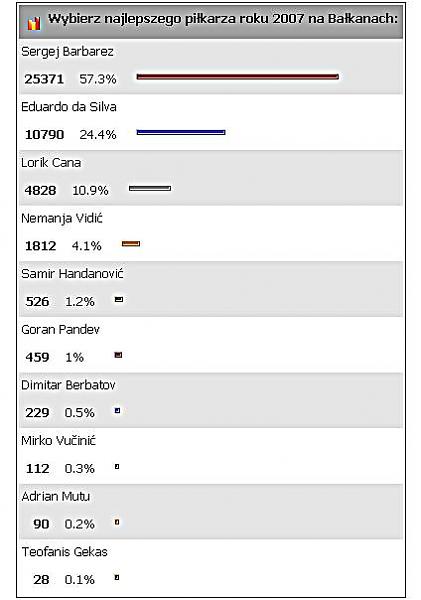Click Sergej Barbarez's dark red result bar
The width and height of the screenshot is (421, 600).
238,77
